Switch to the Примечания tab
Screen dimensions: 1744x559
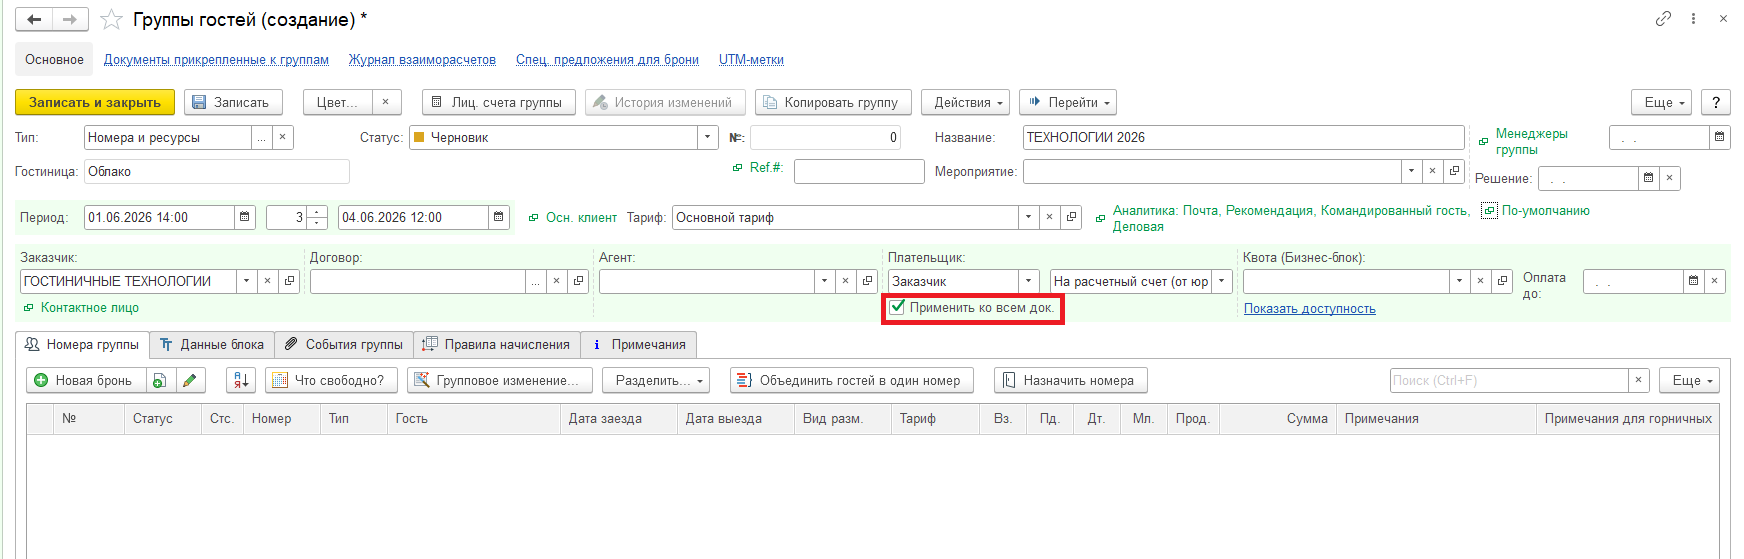[x=638, y=344]
